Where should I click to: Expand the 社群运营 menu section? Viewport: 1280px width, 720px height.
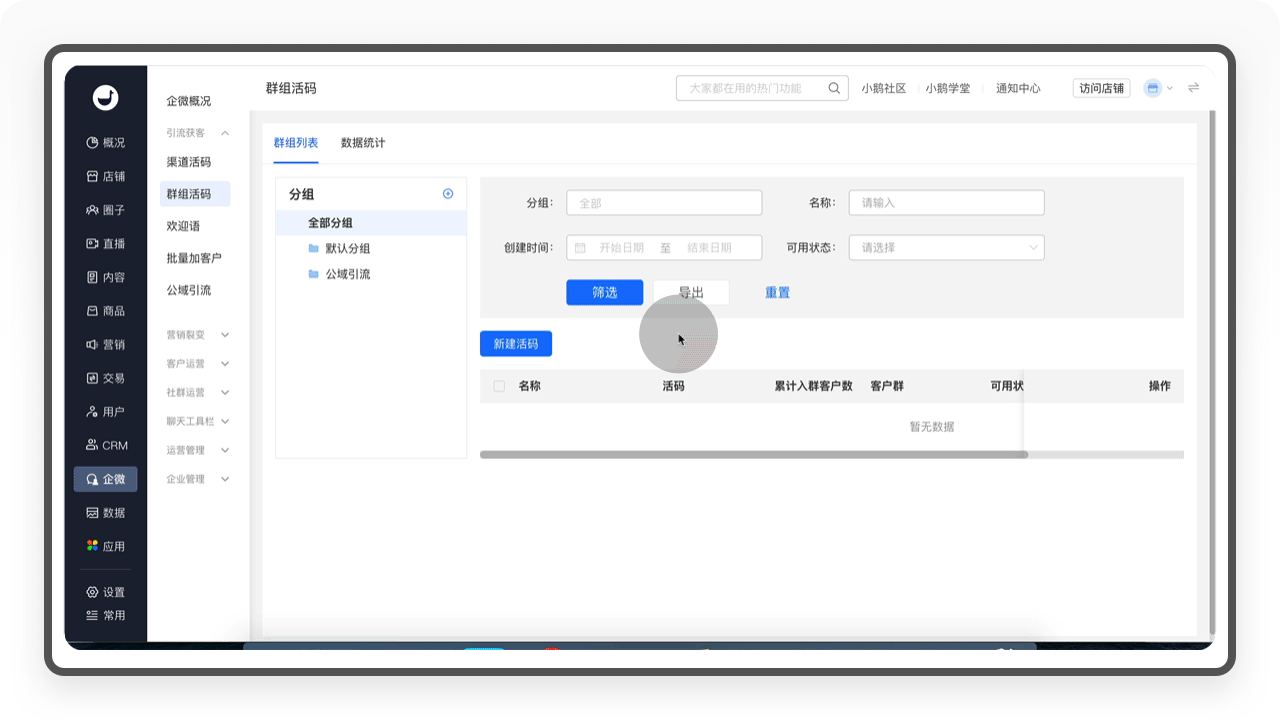pyautogui.click(x=198, y=393)
